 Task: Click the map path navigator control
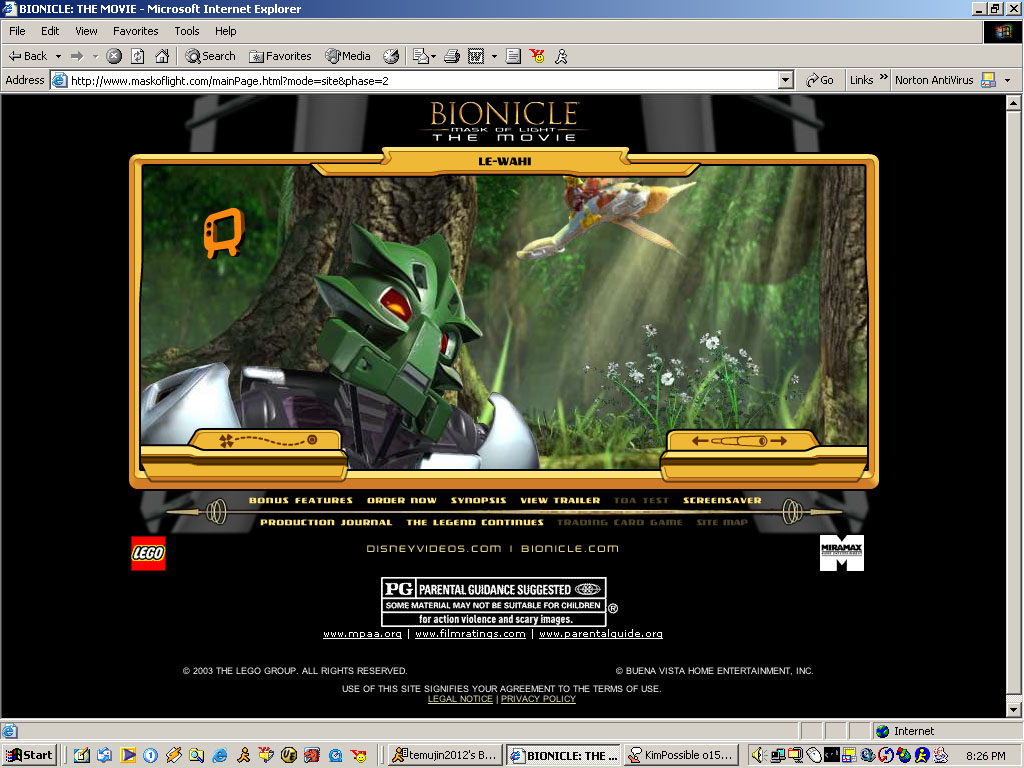click(268, 441)
